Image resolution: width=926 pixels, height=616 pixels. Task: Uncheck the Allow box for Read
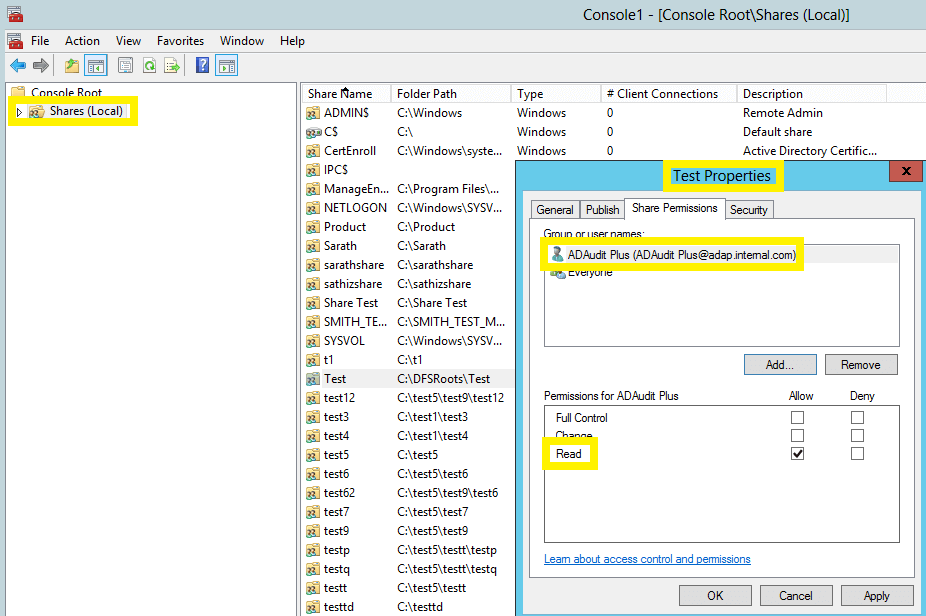tap(798, 452)
